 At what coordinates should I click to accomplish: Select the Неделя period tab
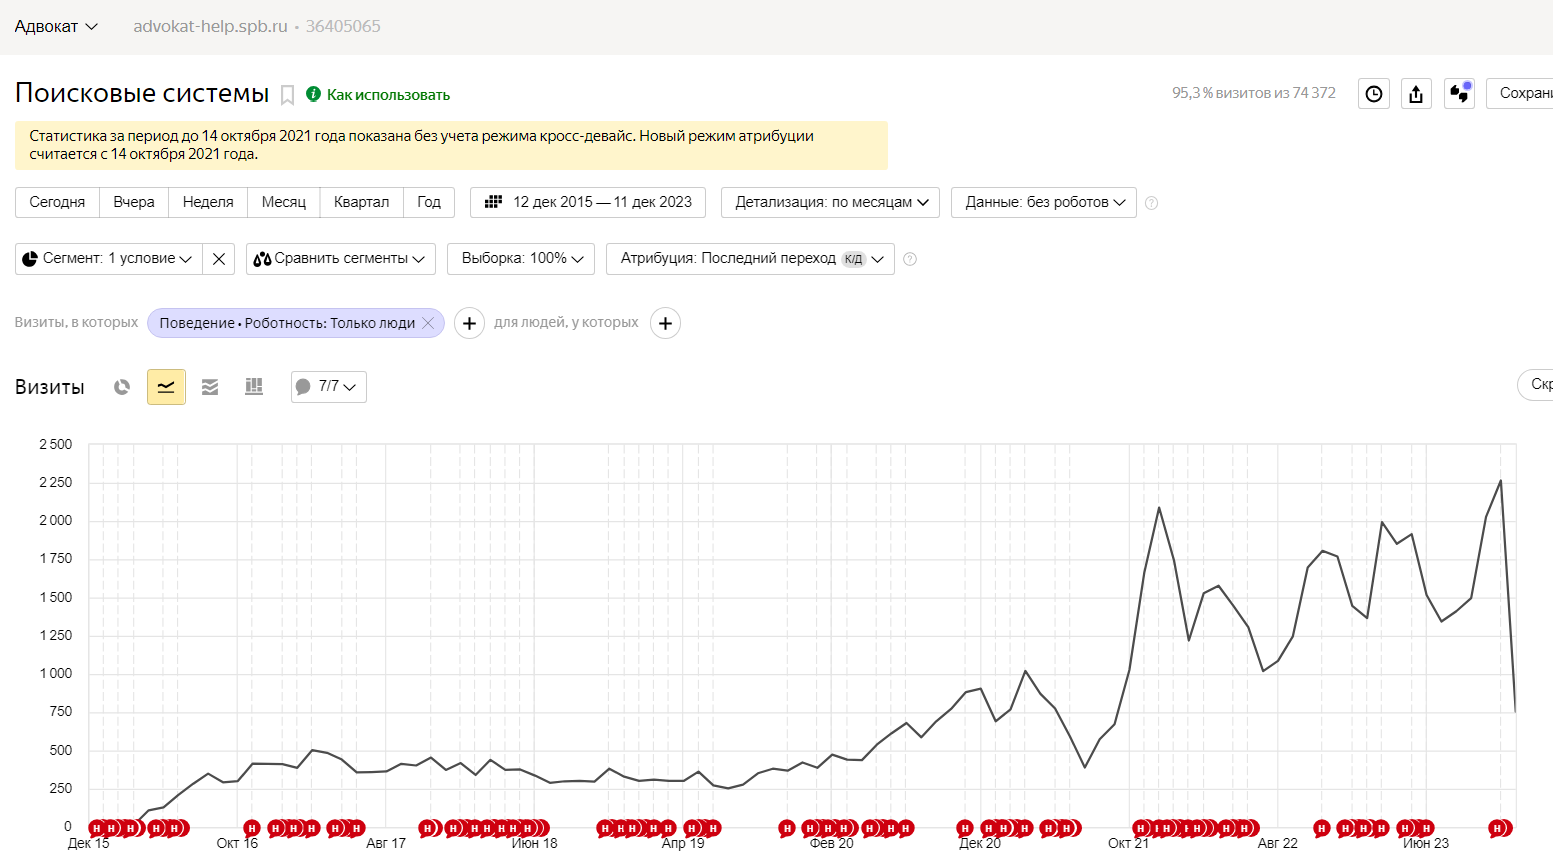208,202
